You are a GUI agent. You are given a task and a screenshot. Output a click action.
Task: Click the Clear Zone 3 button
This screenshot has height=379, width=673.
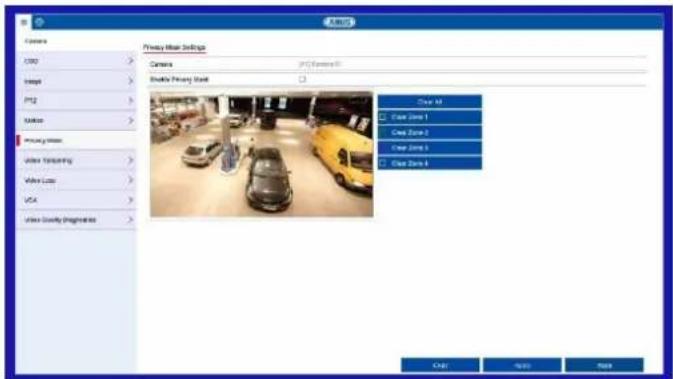click(x=430, y=148)
